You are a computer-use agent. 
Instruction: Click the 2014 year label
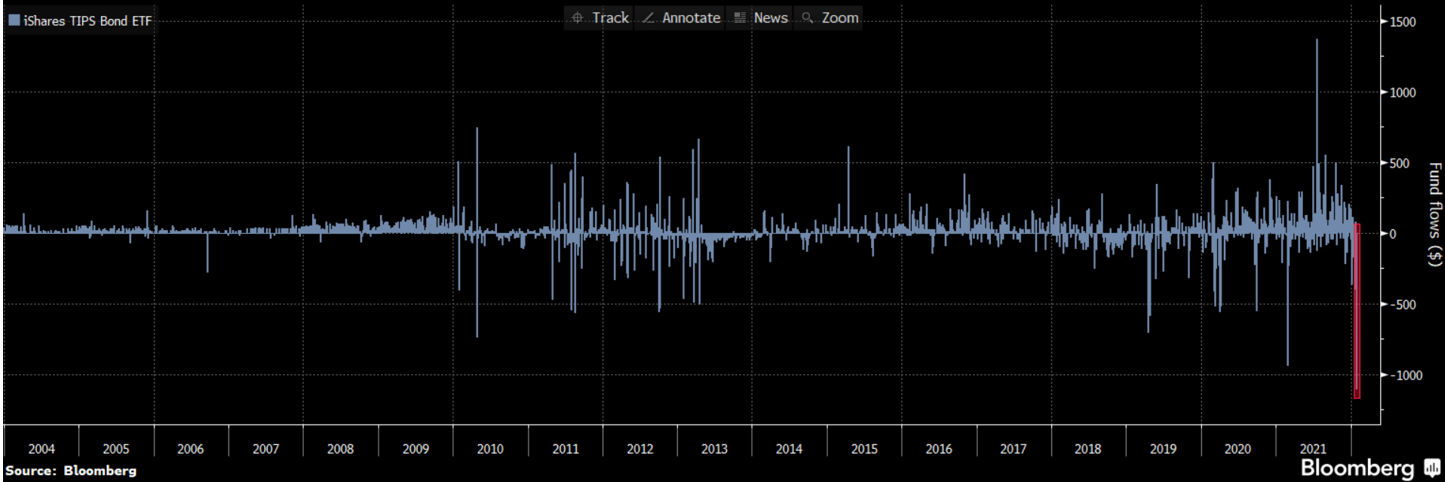[790, 449]
